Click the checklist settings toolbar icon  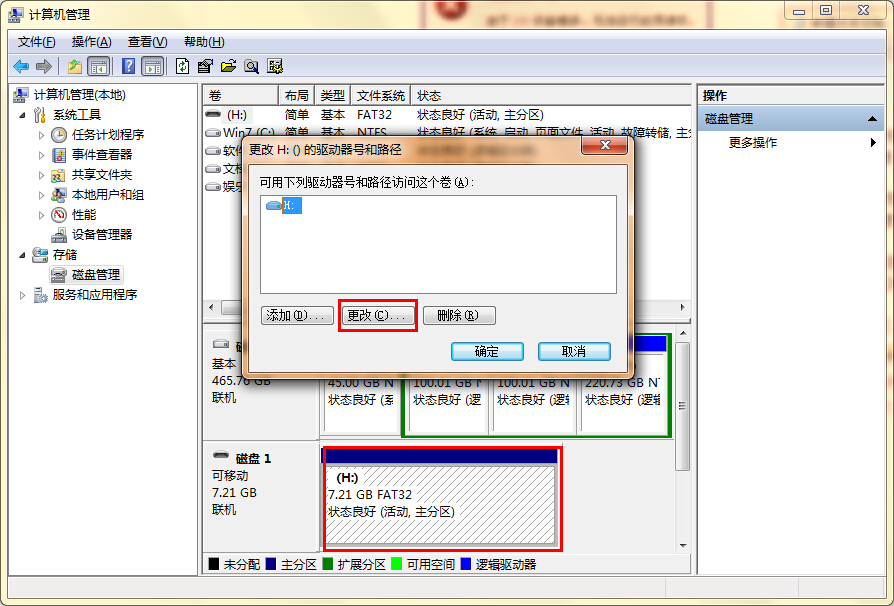pos(275,67)
